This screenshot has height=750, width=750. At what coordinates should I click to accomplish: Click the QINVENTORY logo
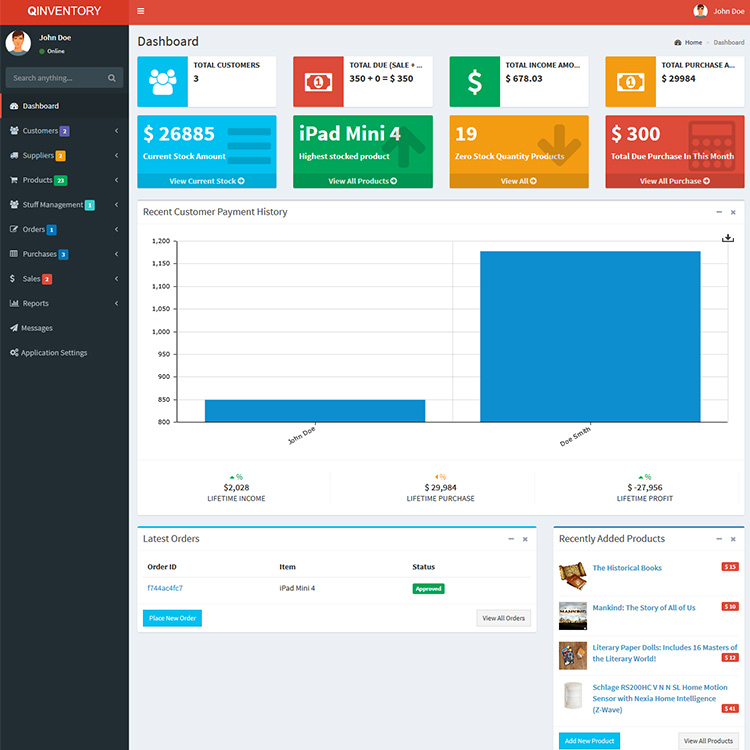[64, 11]
